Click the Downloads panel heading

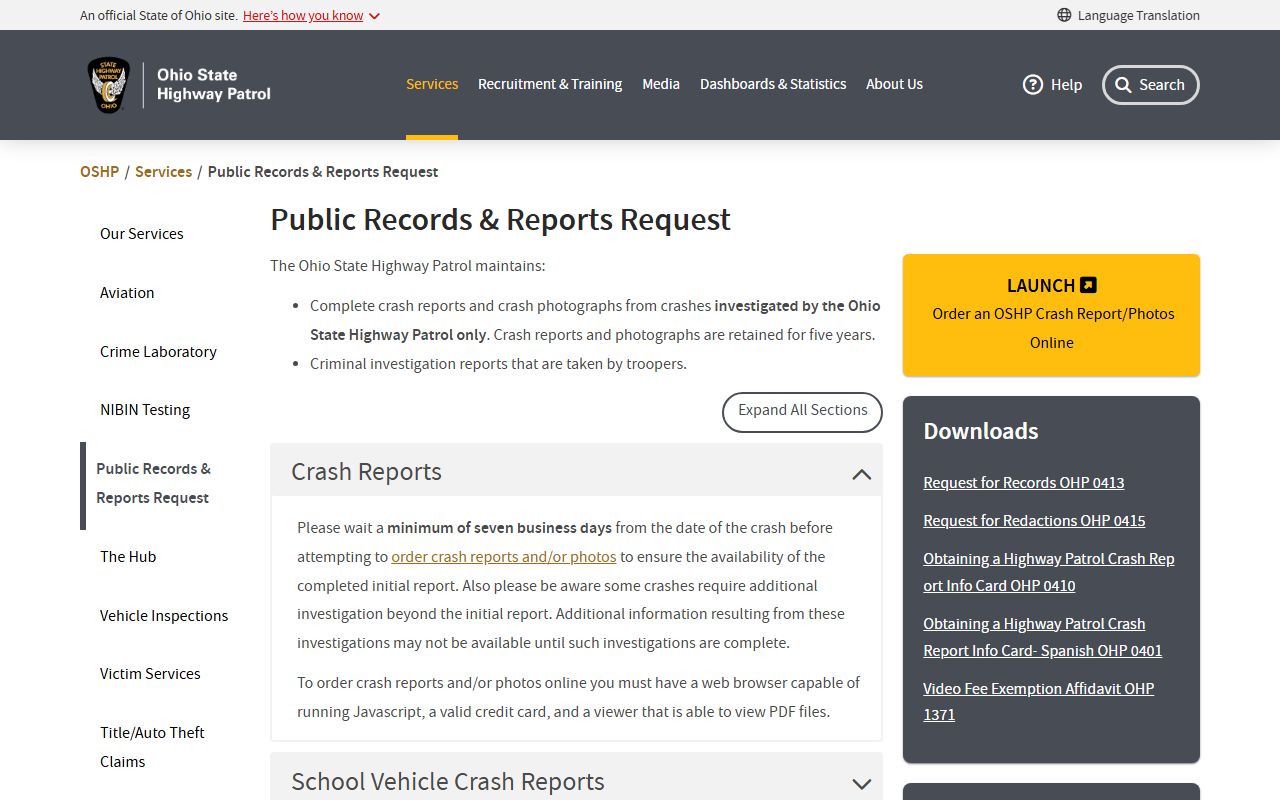tap(980, 431)
